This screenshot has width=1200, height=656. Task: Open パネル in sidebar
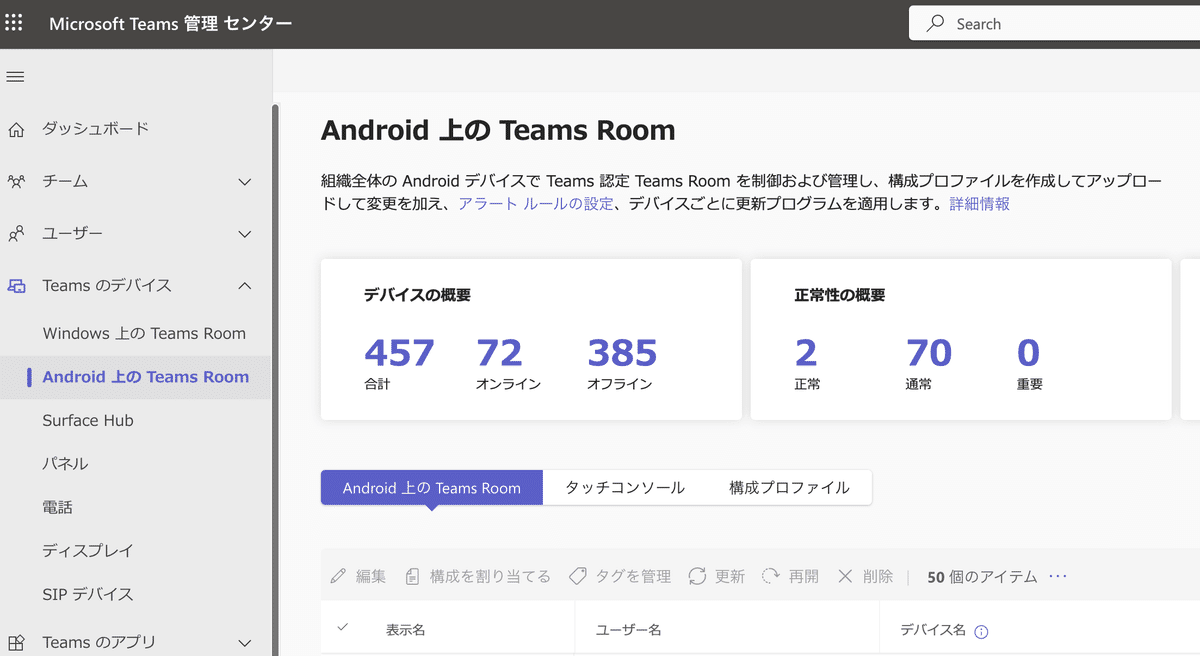pyautogui.click(x=65, y=464)
